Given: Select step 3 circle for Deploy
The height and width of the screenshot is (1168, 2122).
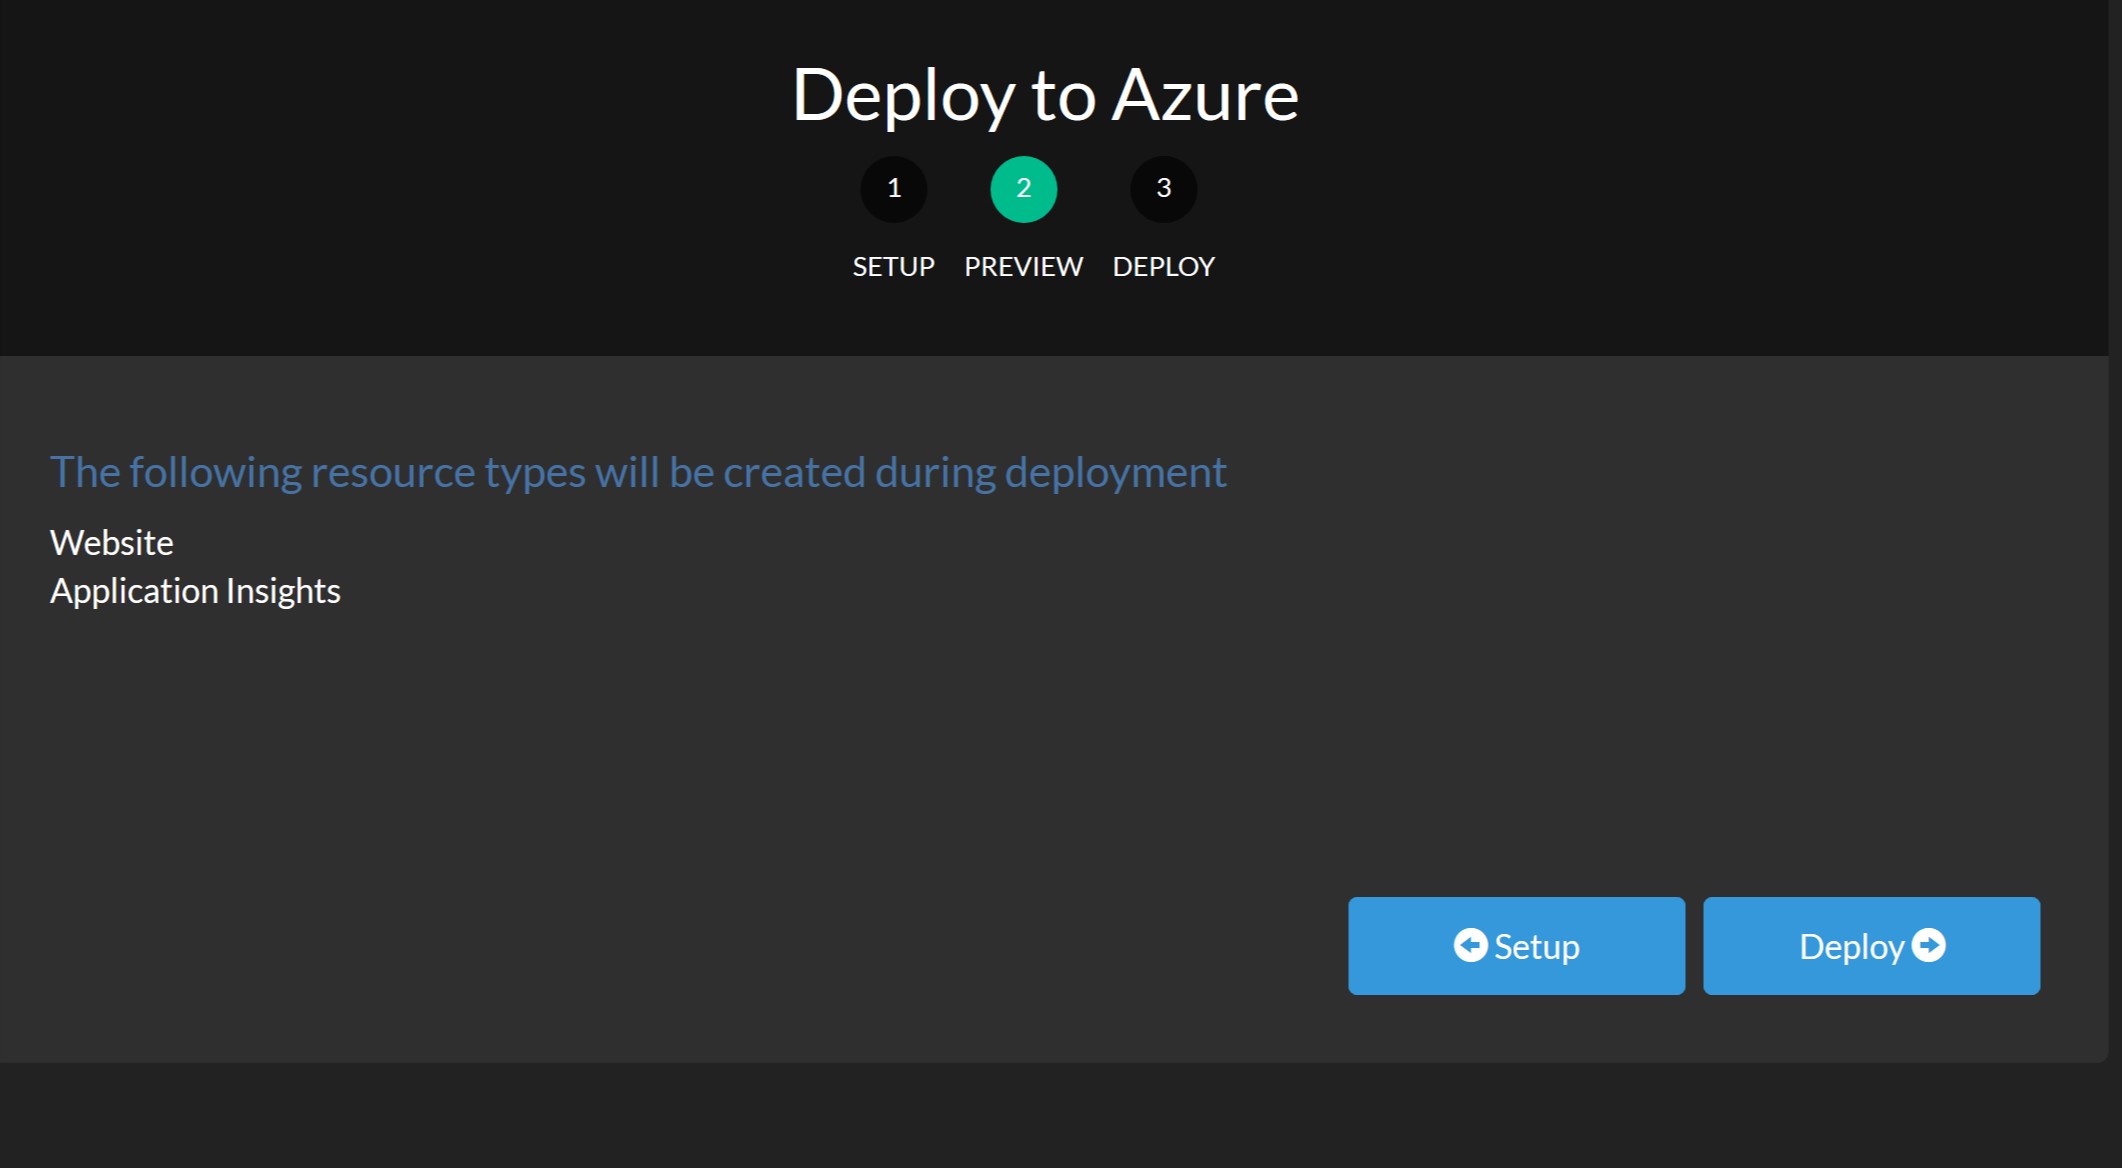Looking at the screenshot, I should coord(1164,189).
